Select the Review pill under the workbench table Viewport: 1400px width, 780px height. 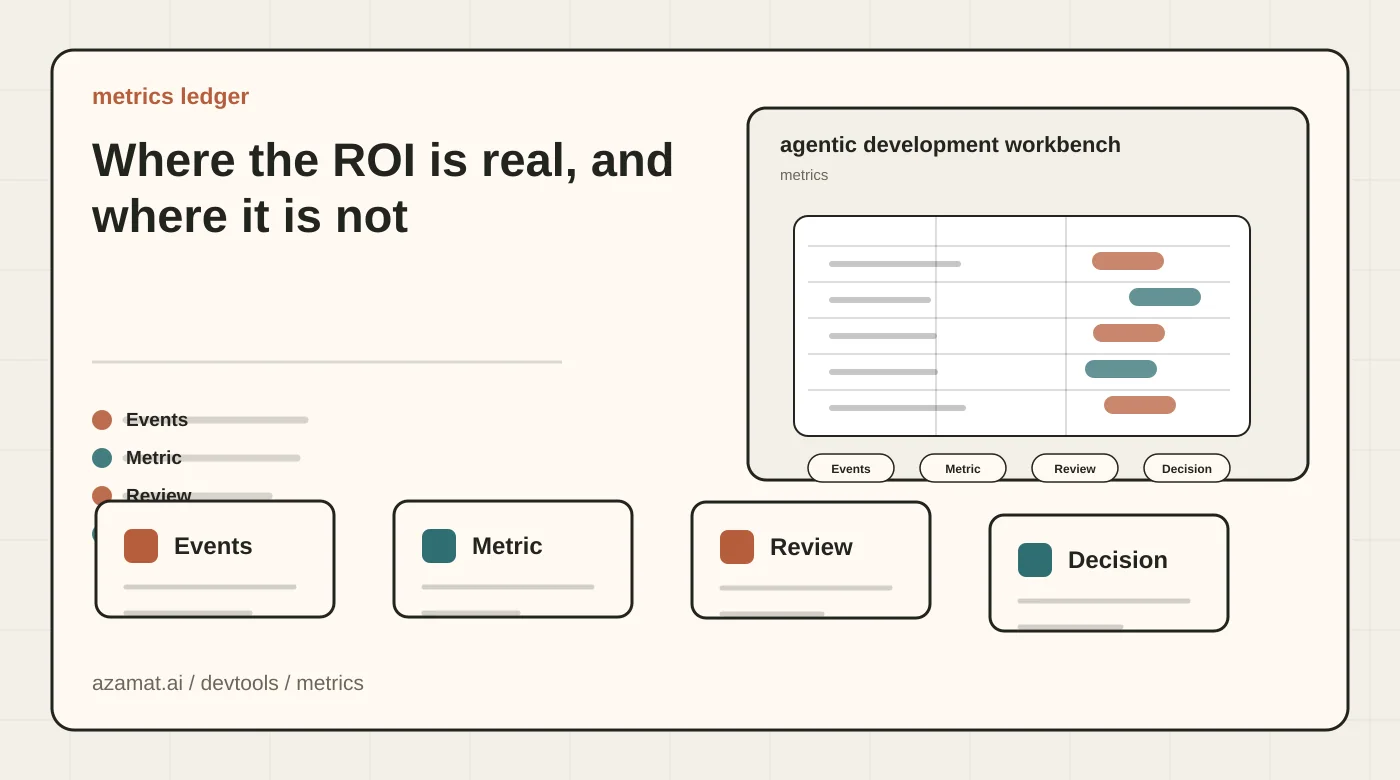[1075, 468]
